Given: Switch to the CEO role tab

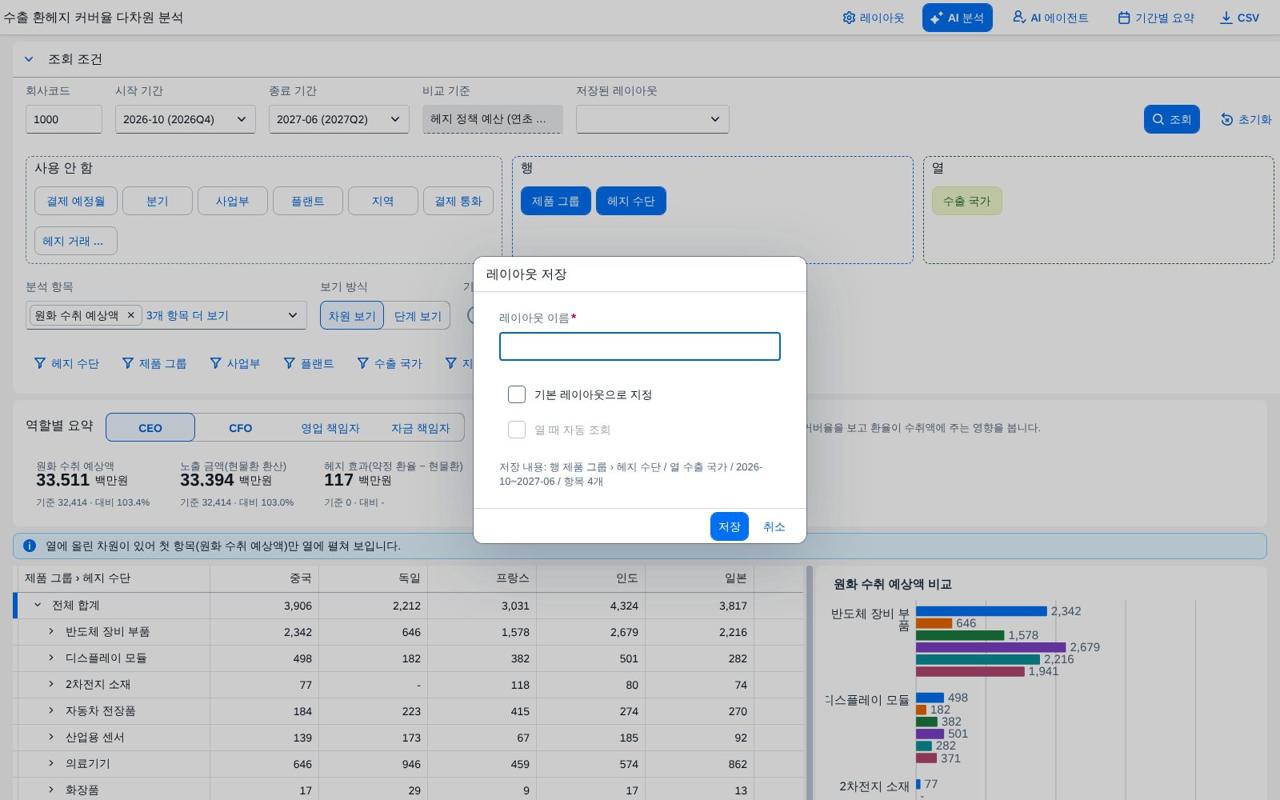Looking at the screenshot, I should click(150, 428).
